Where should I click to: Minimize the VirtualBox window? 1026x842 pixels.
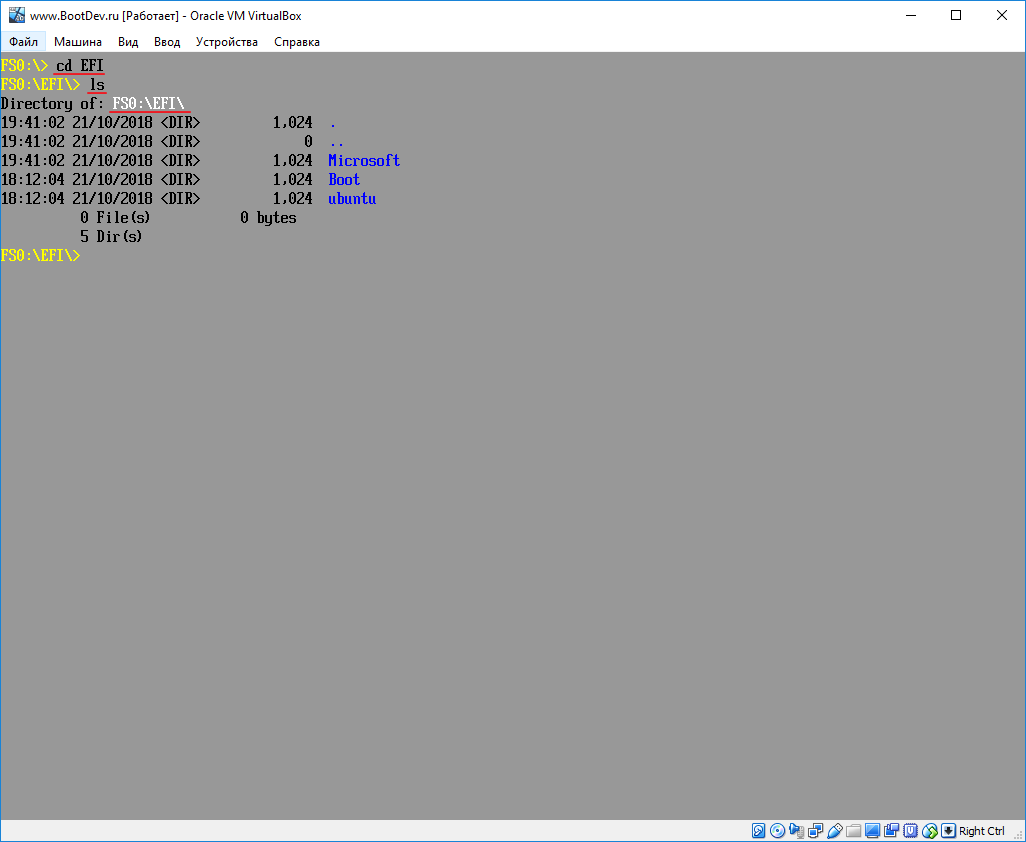click(911, 15)
